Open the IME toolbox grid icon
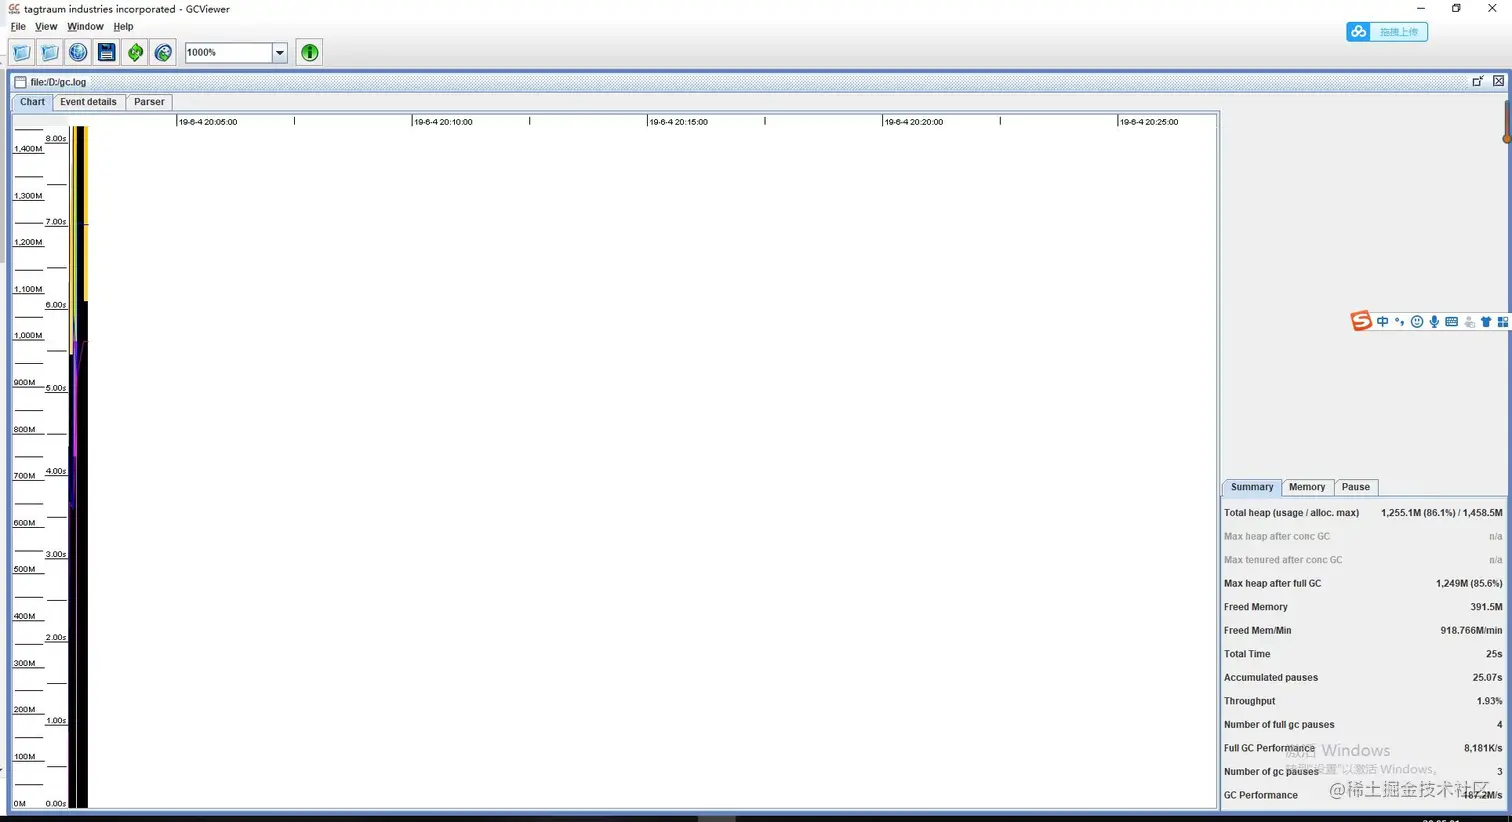 [x=1502, y=322]
